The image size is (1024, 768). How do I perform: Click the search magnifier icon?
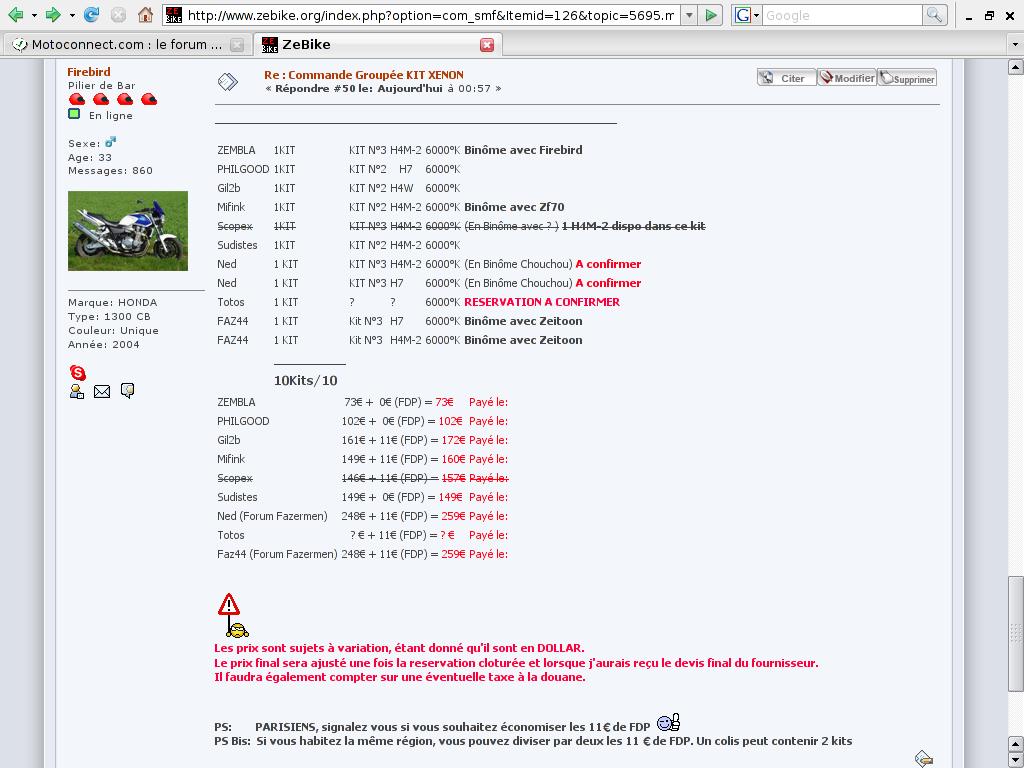tap(934, 15)
